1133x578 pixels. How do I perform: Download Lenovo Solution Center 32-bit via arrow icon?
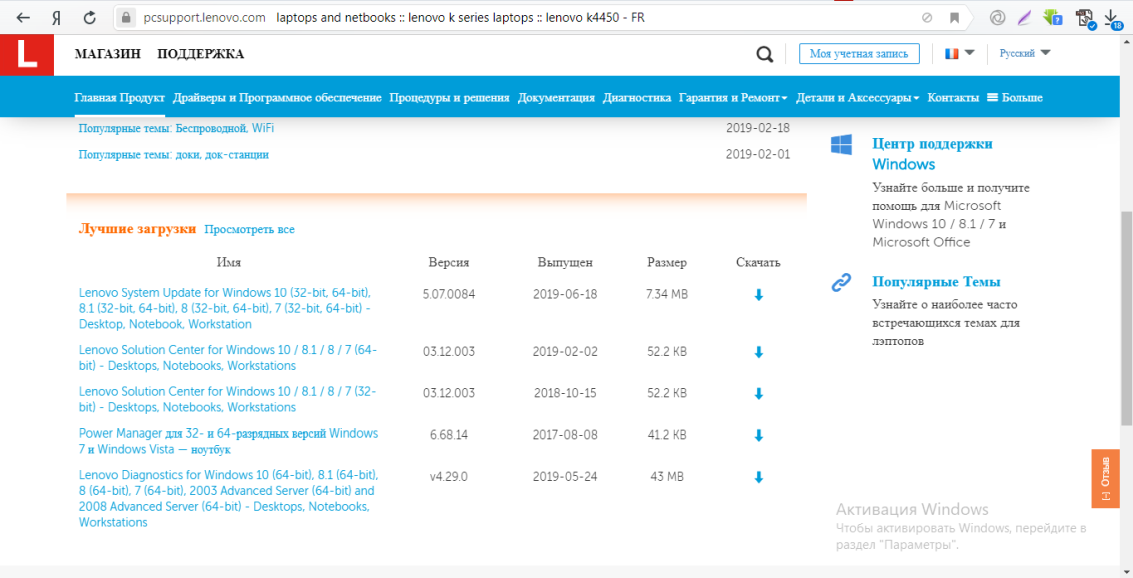pos(759,394)
